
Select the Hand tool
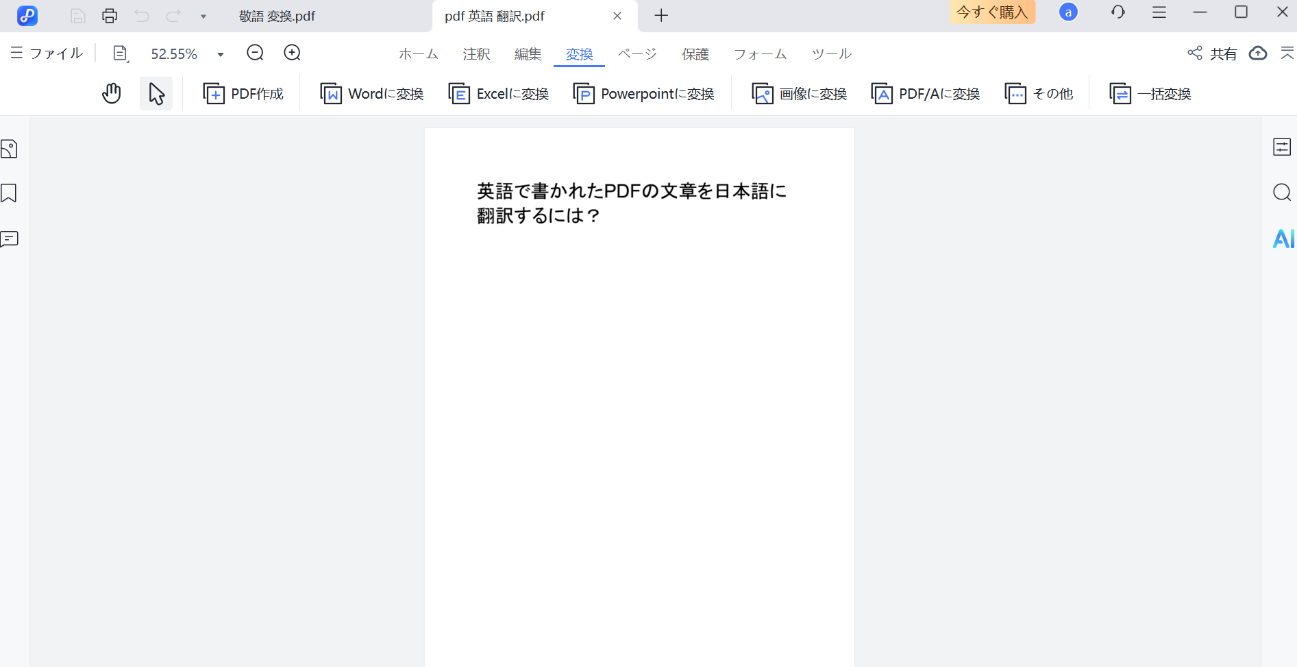click(111, 92)
